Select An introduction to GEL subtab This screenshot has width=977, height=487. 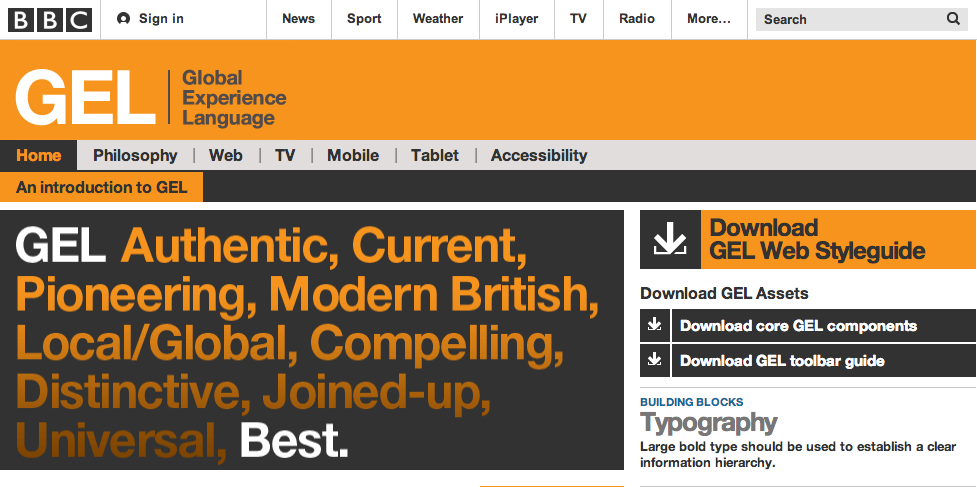[102, 187]
